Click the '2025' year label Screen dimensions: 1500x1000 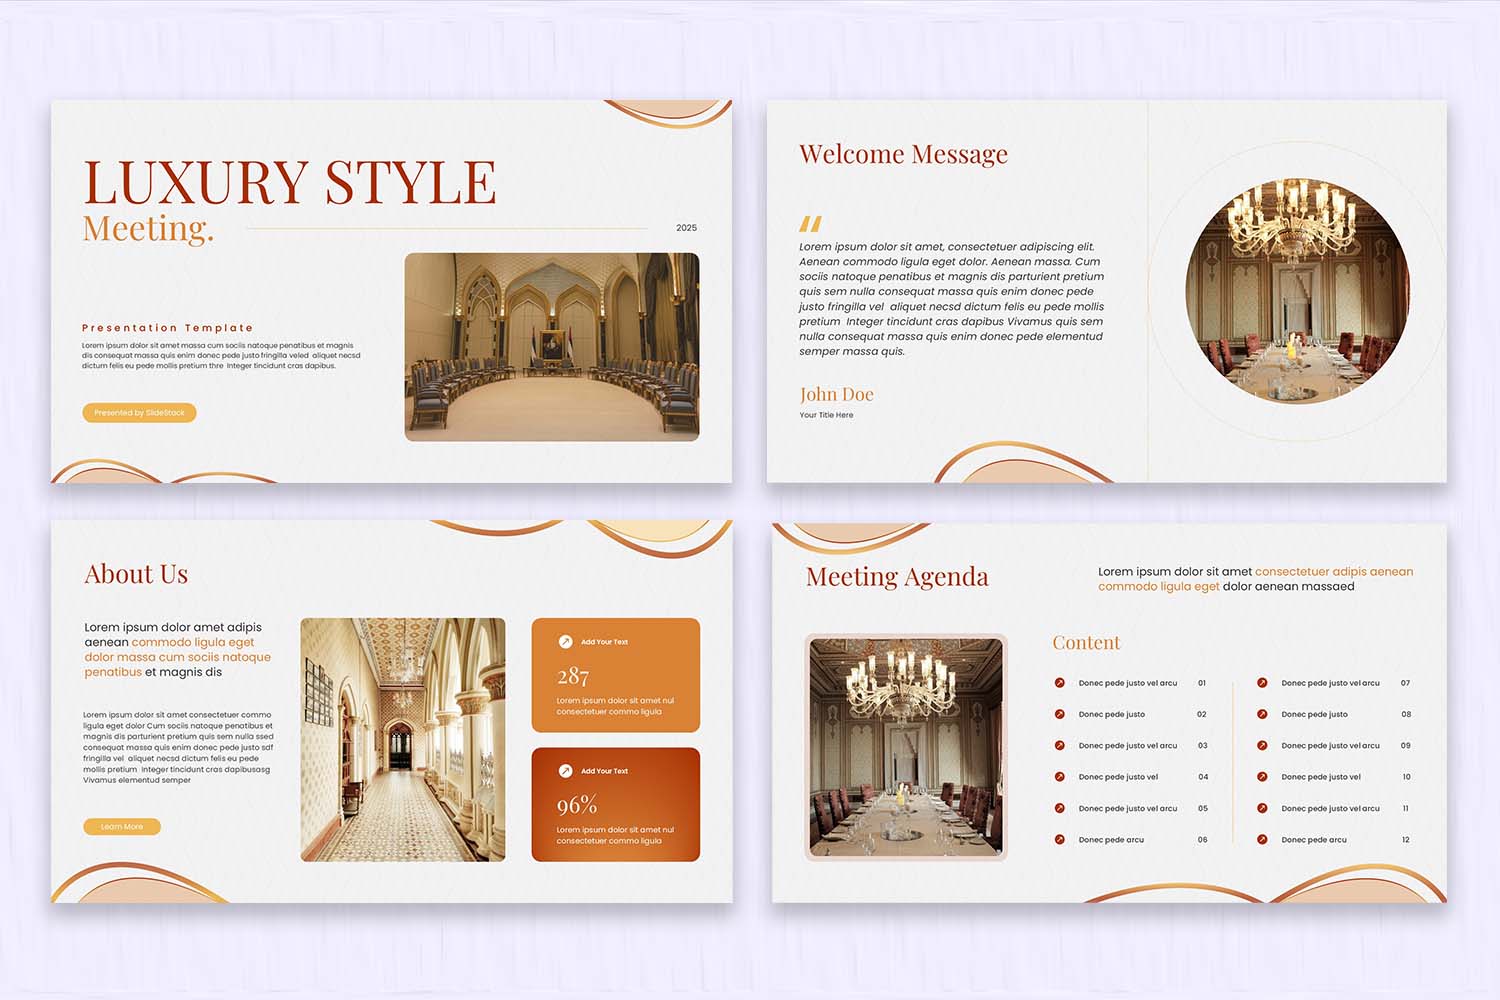tap(686, 228)
